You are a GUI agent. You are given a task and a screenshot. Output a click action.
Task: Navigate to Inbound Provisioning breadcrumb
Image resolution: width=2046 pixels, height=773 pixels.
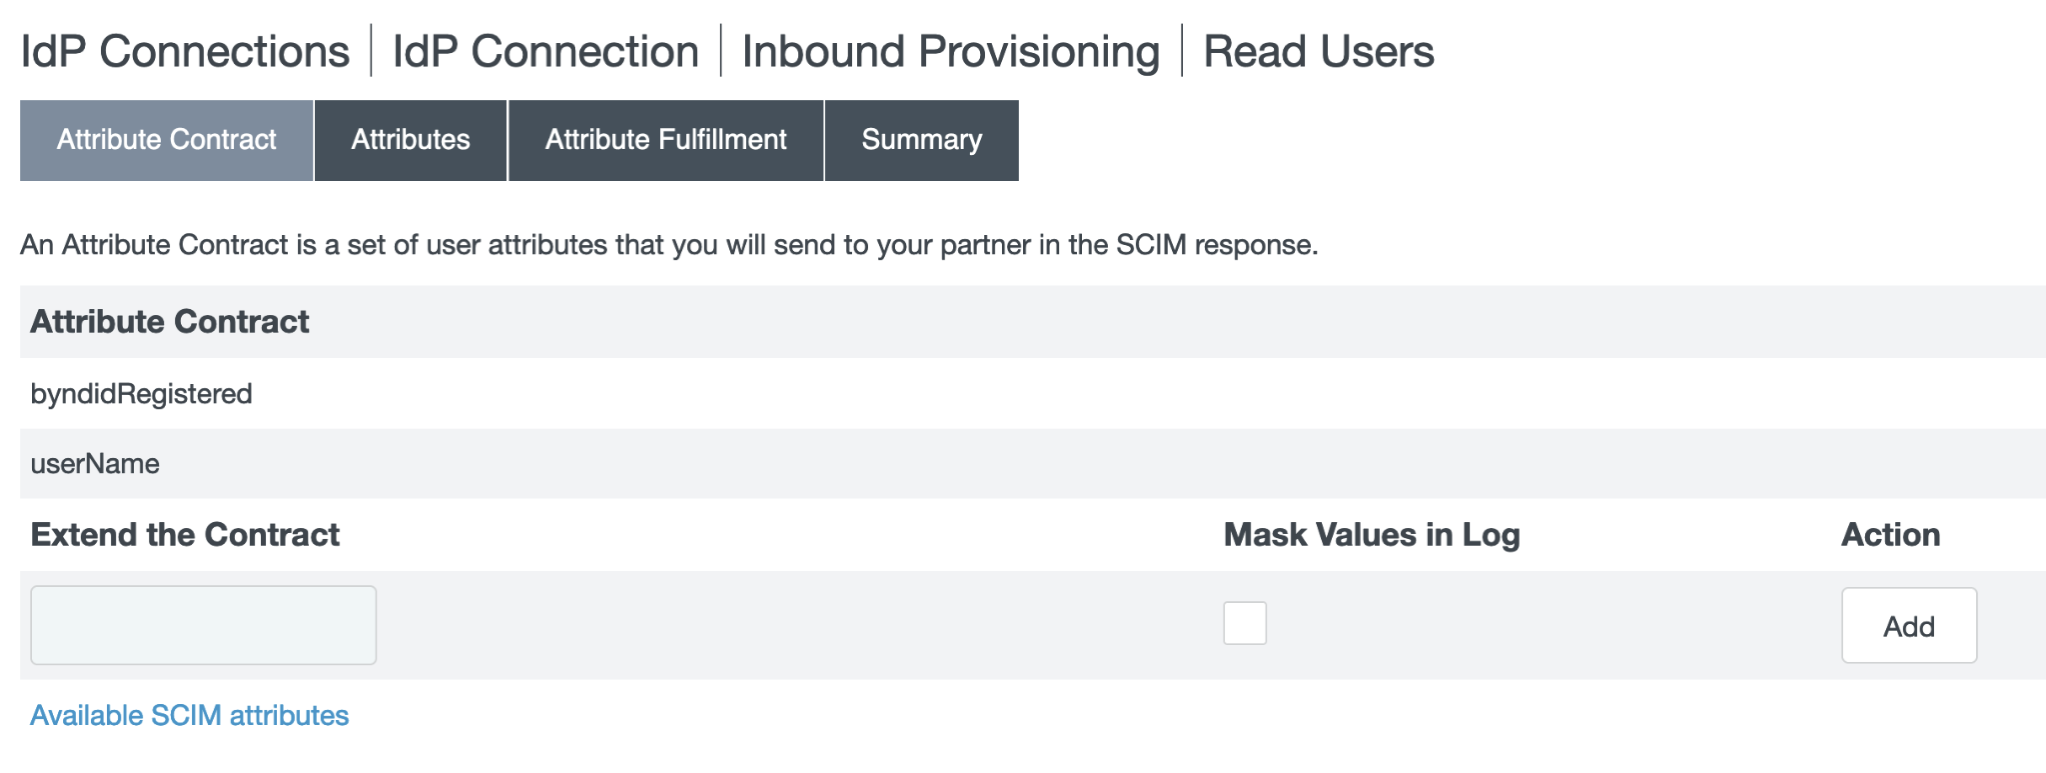950,52
